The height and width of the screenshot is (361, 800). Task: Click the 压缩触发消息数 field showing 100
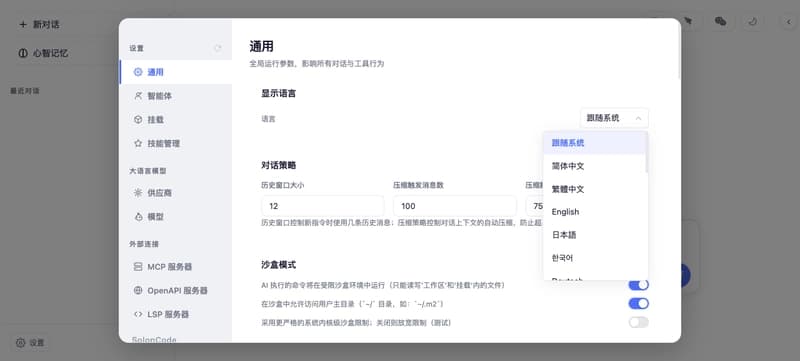pyautogui.click(x=455, y=206)
